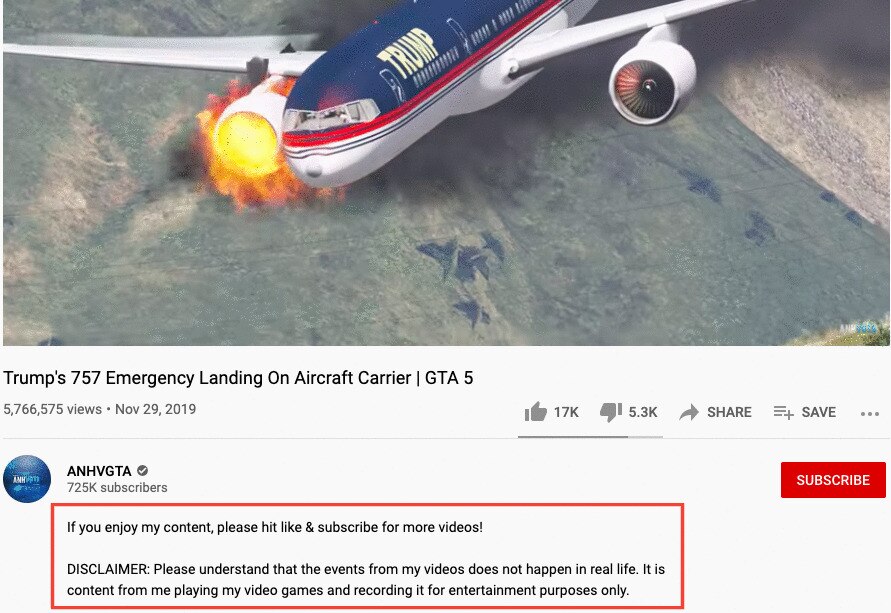Click the SAVE label
The image size is (891, 613).
818,412
